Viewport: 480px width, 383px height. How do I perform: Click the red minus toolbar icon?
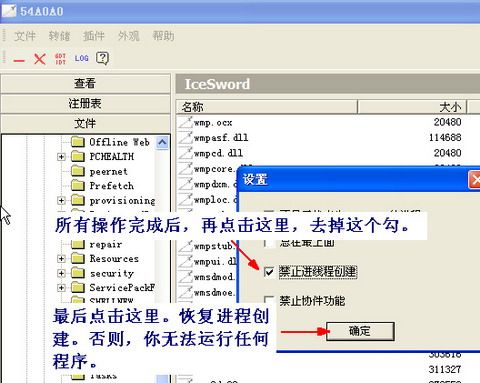(x=19, y=60)
